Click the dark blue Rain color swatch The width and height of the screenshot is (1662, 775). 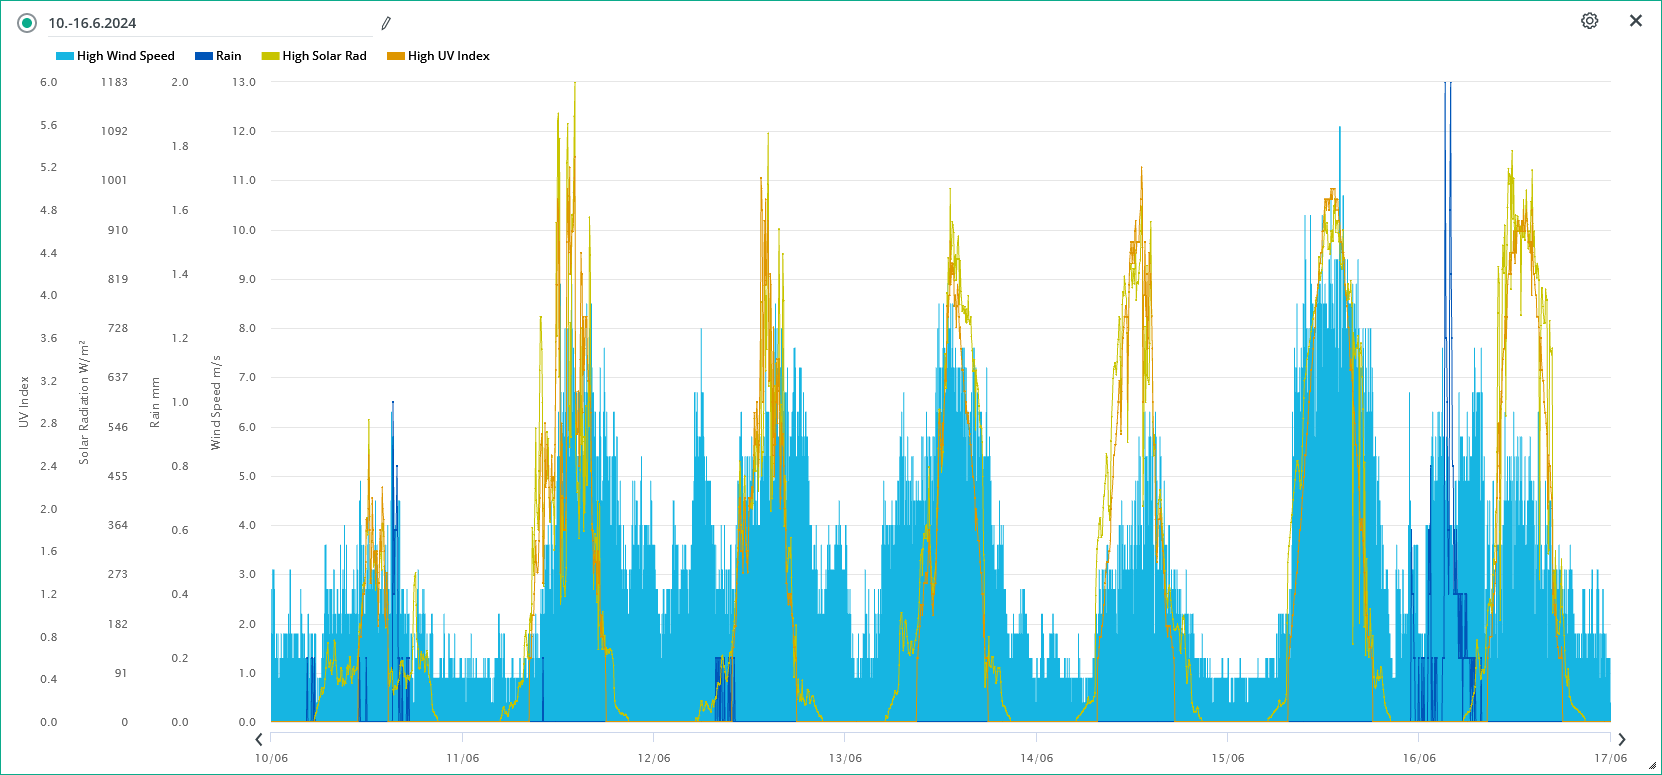204,56
